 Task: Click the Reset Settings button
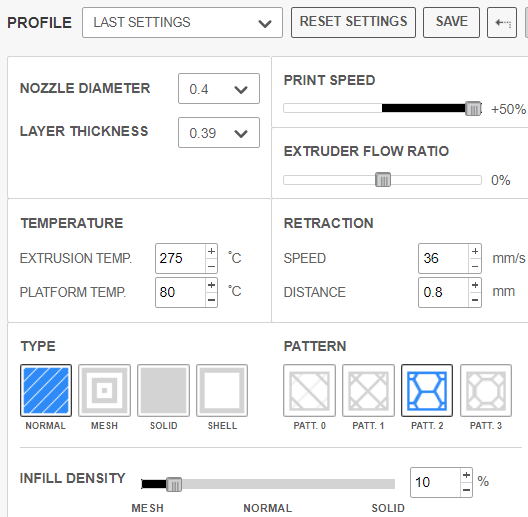pos(353,23)
